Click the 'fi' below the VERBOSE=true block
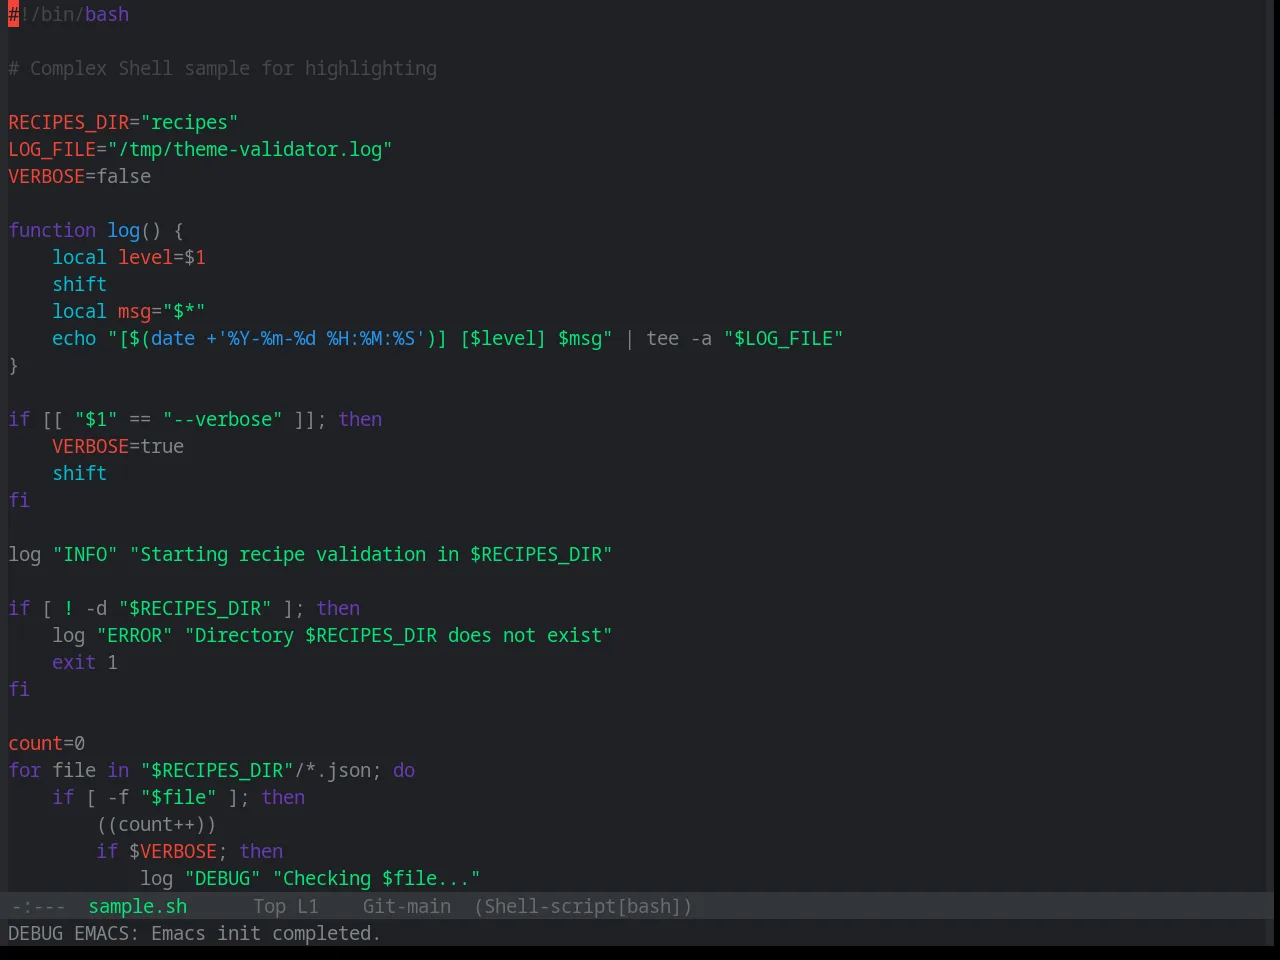 pos(19,500)
